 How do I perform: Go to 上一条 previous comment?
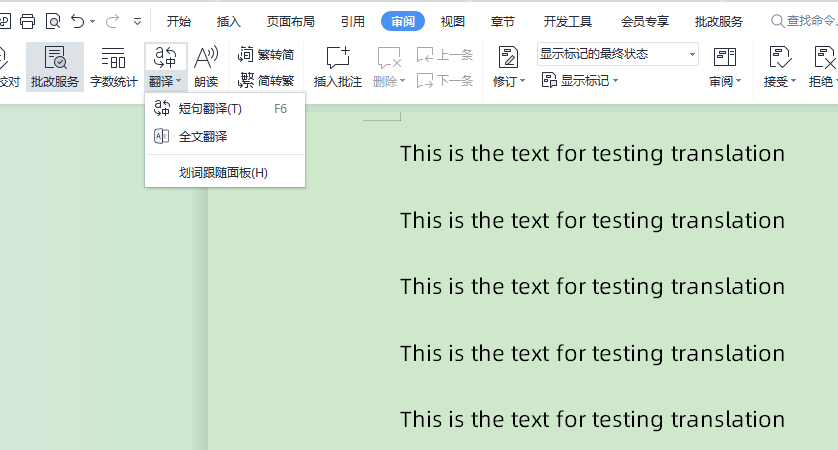pos(445,55)
